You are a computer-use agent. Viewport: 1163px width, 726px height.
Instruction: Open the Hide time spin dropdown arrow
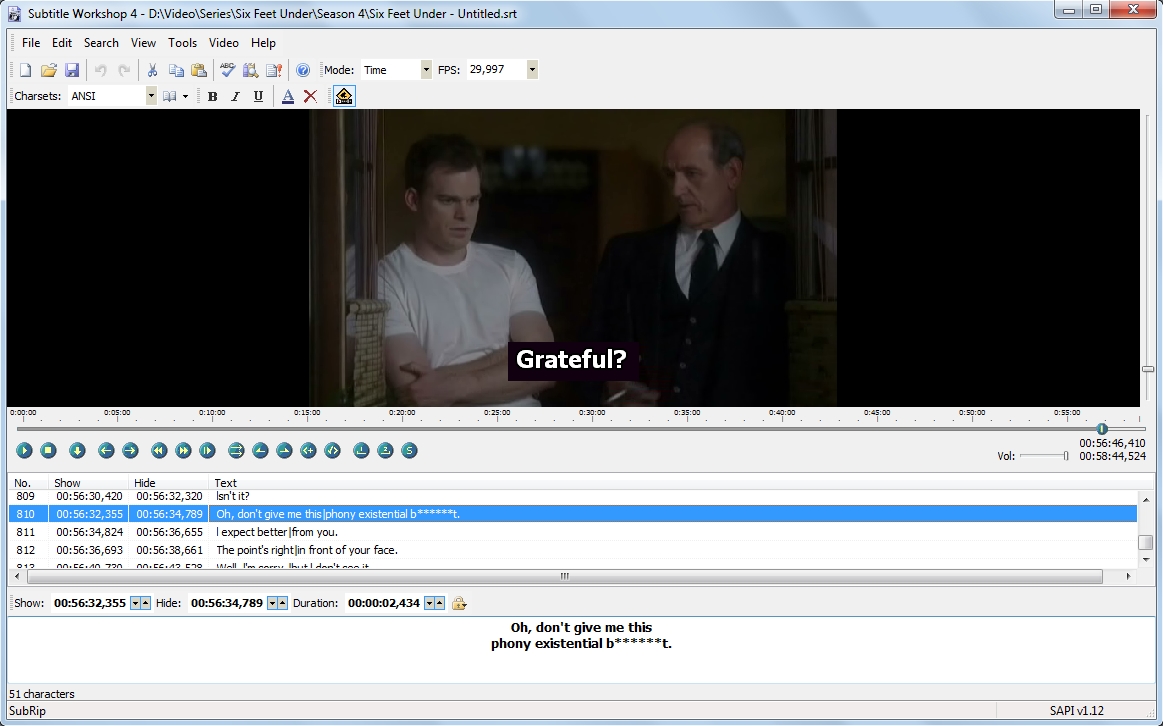click(x=272, y=603)
